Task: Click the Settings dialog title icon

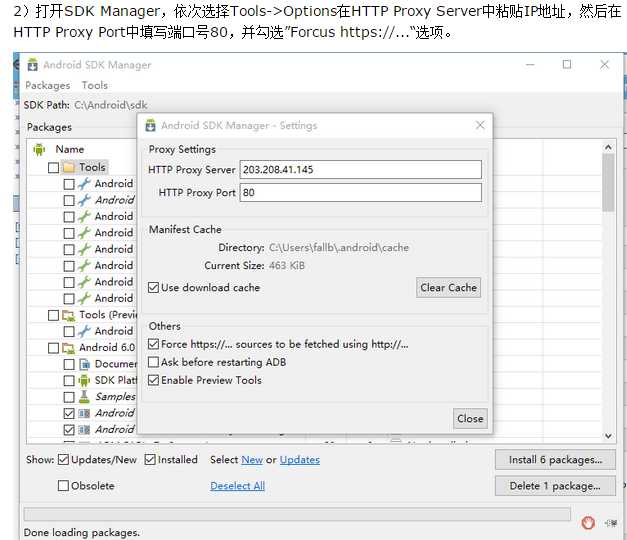Action: 150,125
